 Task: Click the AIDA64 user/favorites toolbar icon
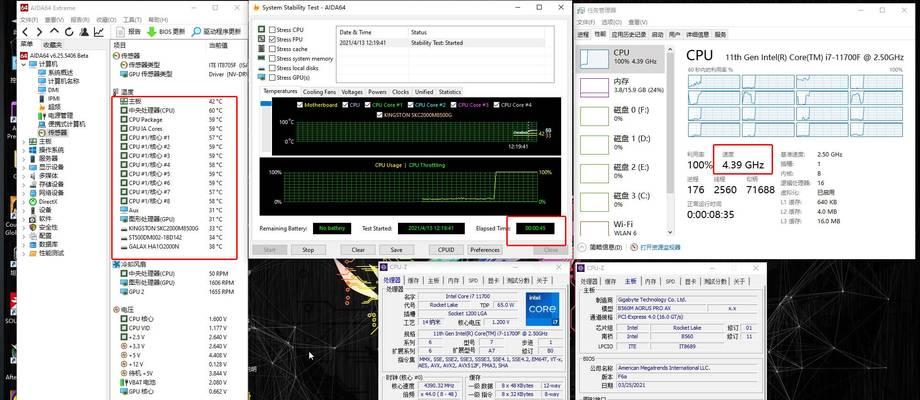pyautogui.click(x=84, y=32)
